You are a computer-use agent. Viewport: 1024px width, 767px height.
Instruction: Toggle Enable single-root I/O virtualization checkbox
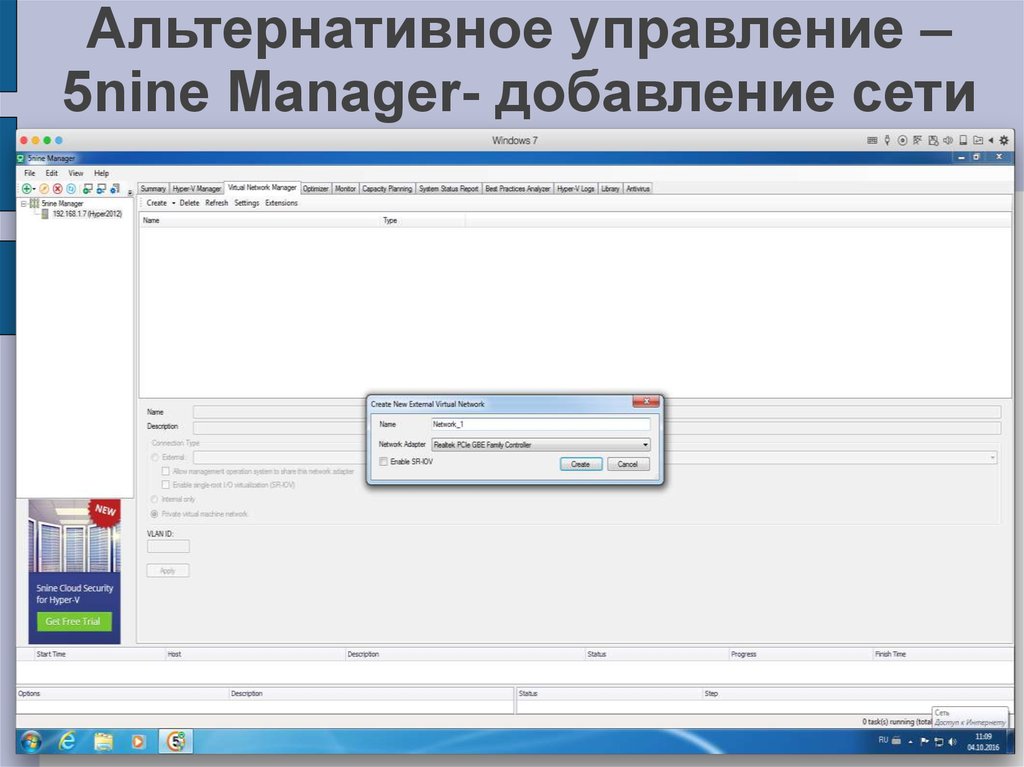pyautogui.click(x=166, y=485)
